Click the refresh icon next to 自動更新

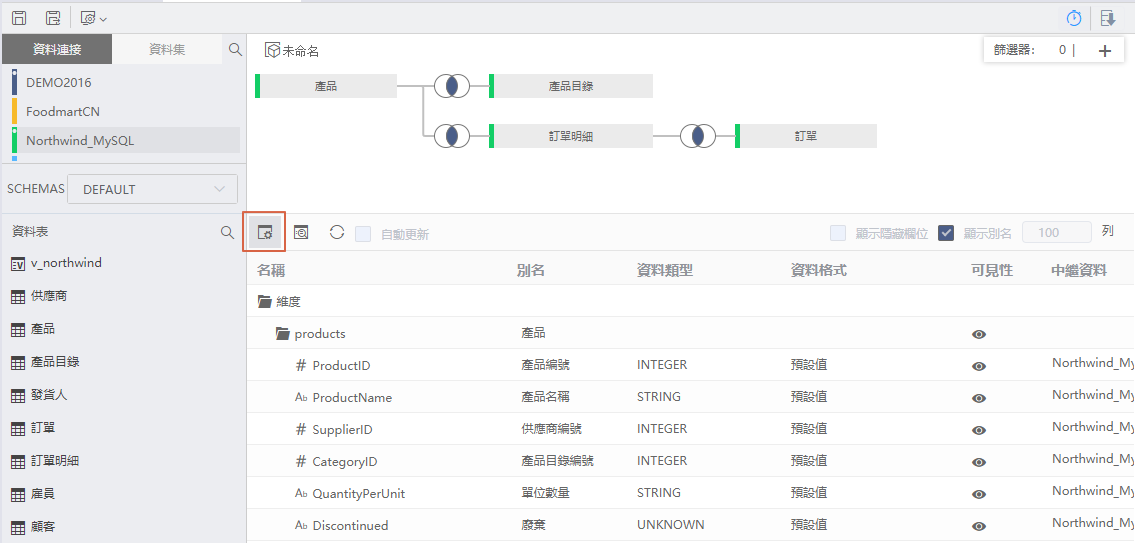point(337,232)
